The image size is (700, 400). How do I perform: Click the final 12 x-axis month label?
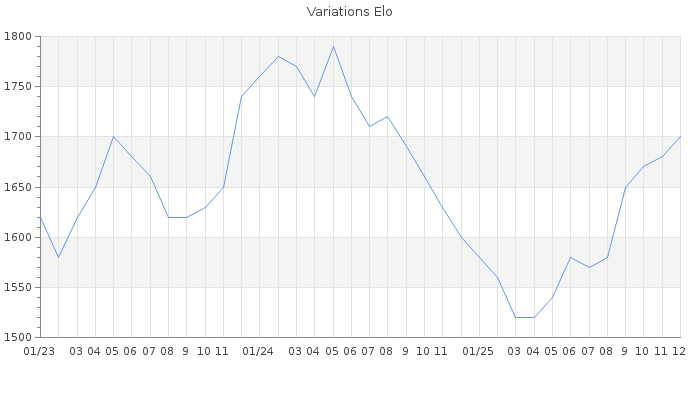[x=678, y=351]
